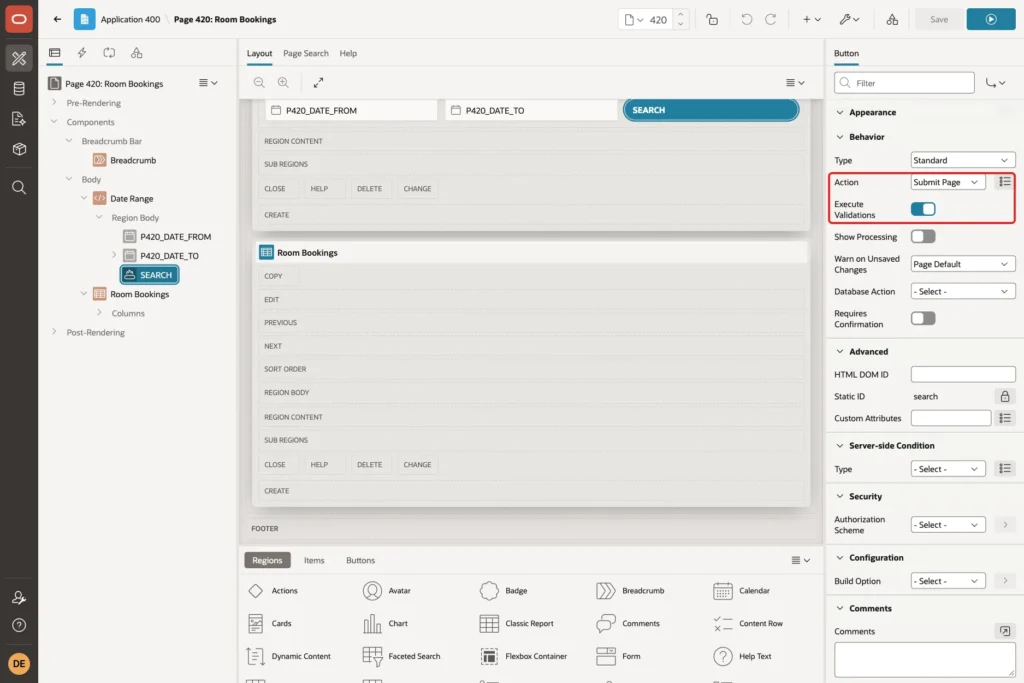Show the Items gallery tab
The image size is (1024, 683).
pyautogui.click(x=314, y=560)
